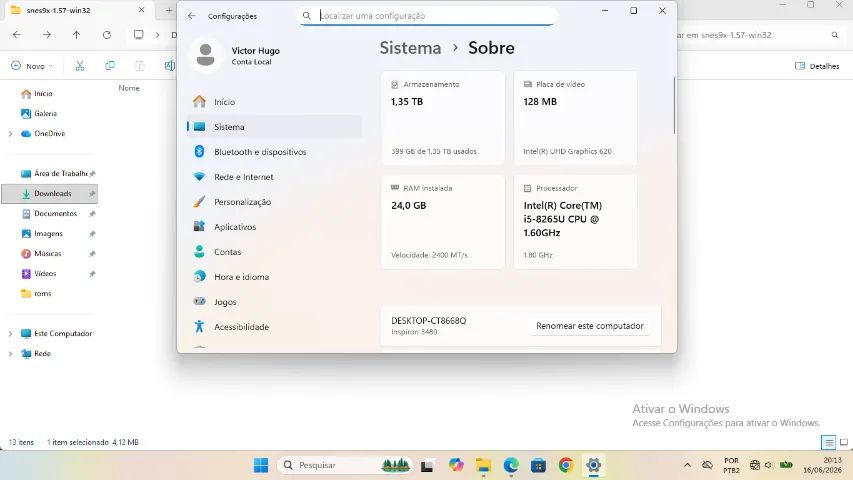Open Windows Start menu
Viewport: 853px width, 480px height.
pos(261,465)
